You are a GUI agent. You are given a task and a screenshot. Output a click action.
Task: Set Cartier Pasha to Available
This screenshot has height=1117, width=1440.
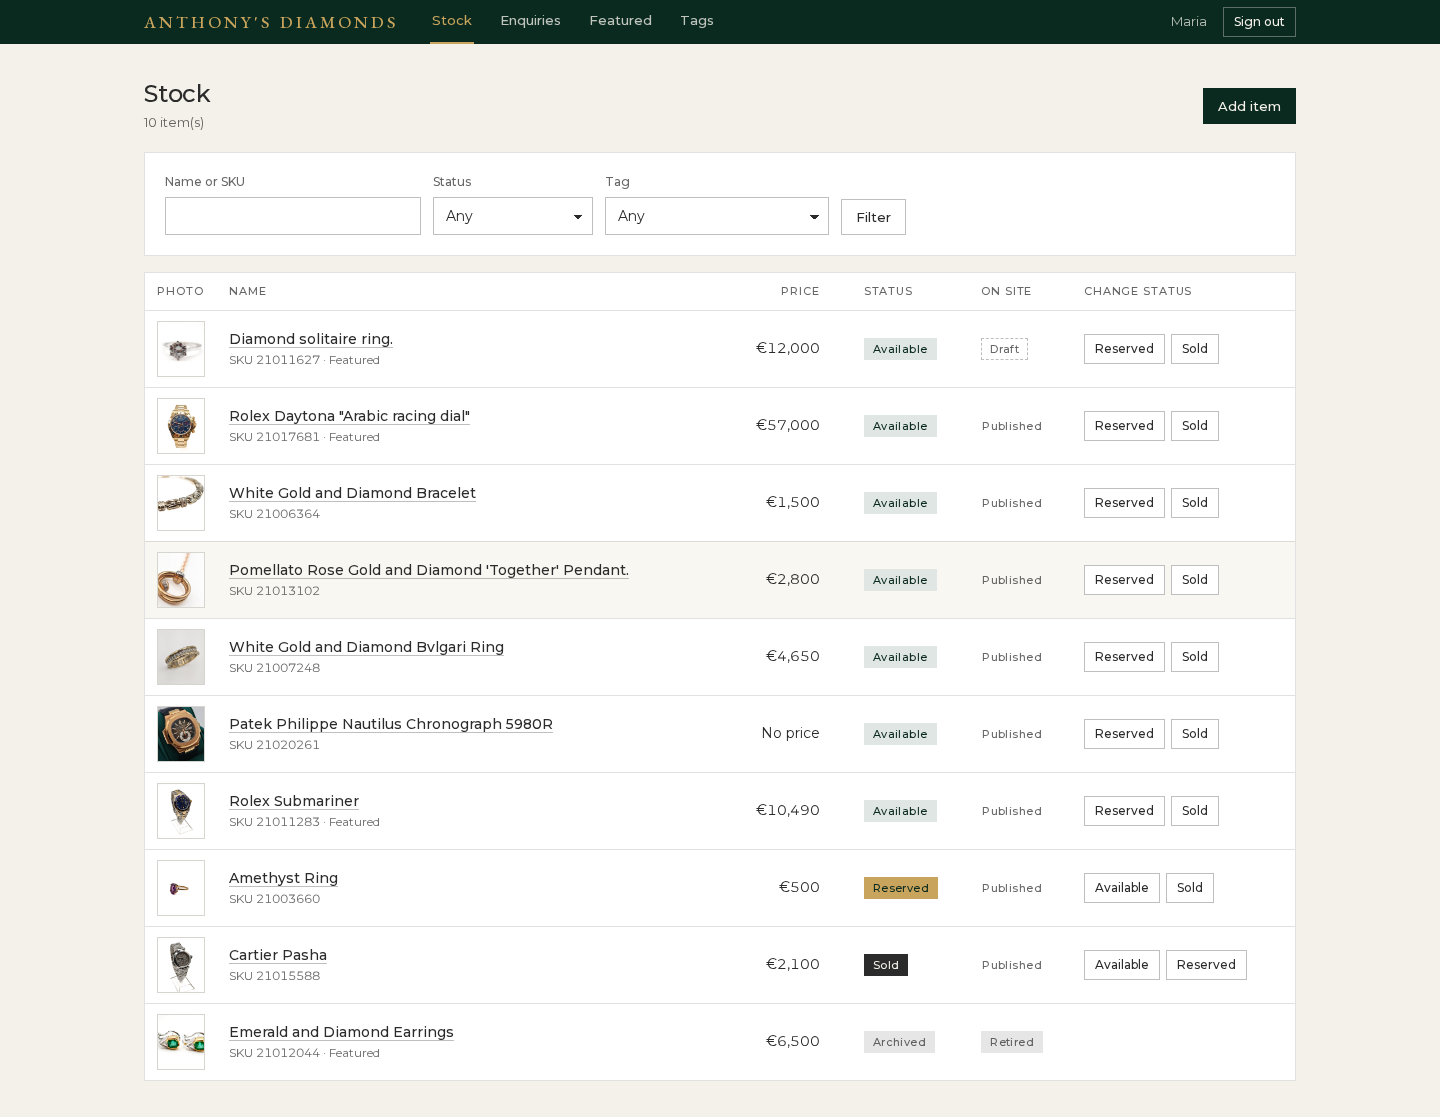coord(1122,965)
